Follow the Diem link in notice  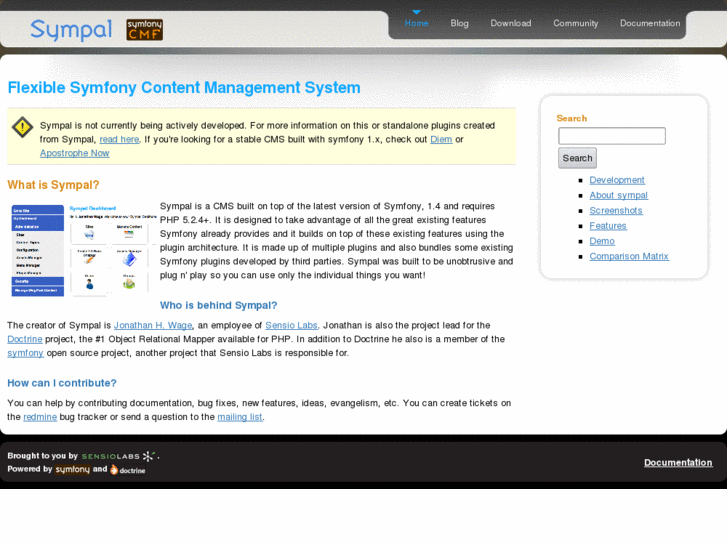coord(441,140)
